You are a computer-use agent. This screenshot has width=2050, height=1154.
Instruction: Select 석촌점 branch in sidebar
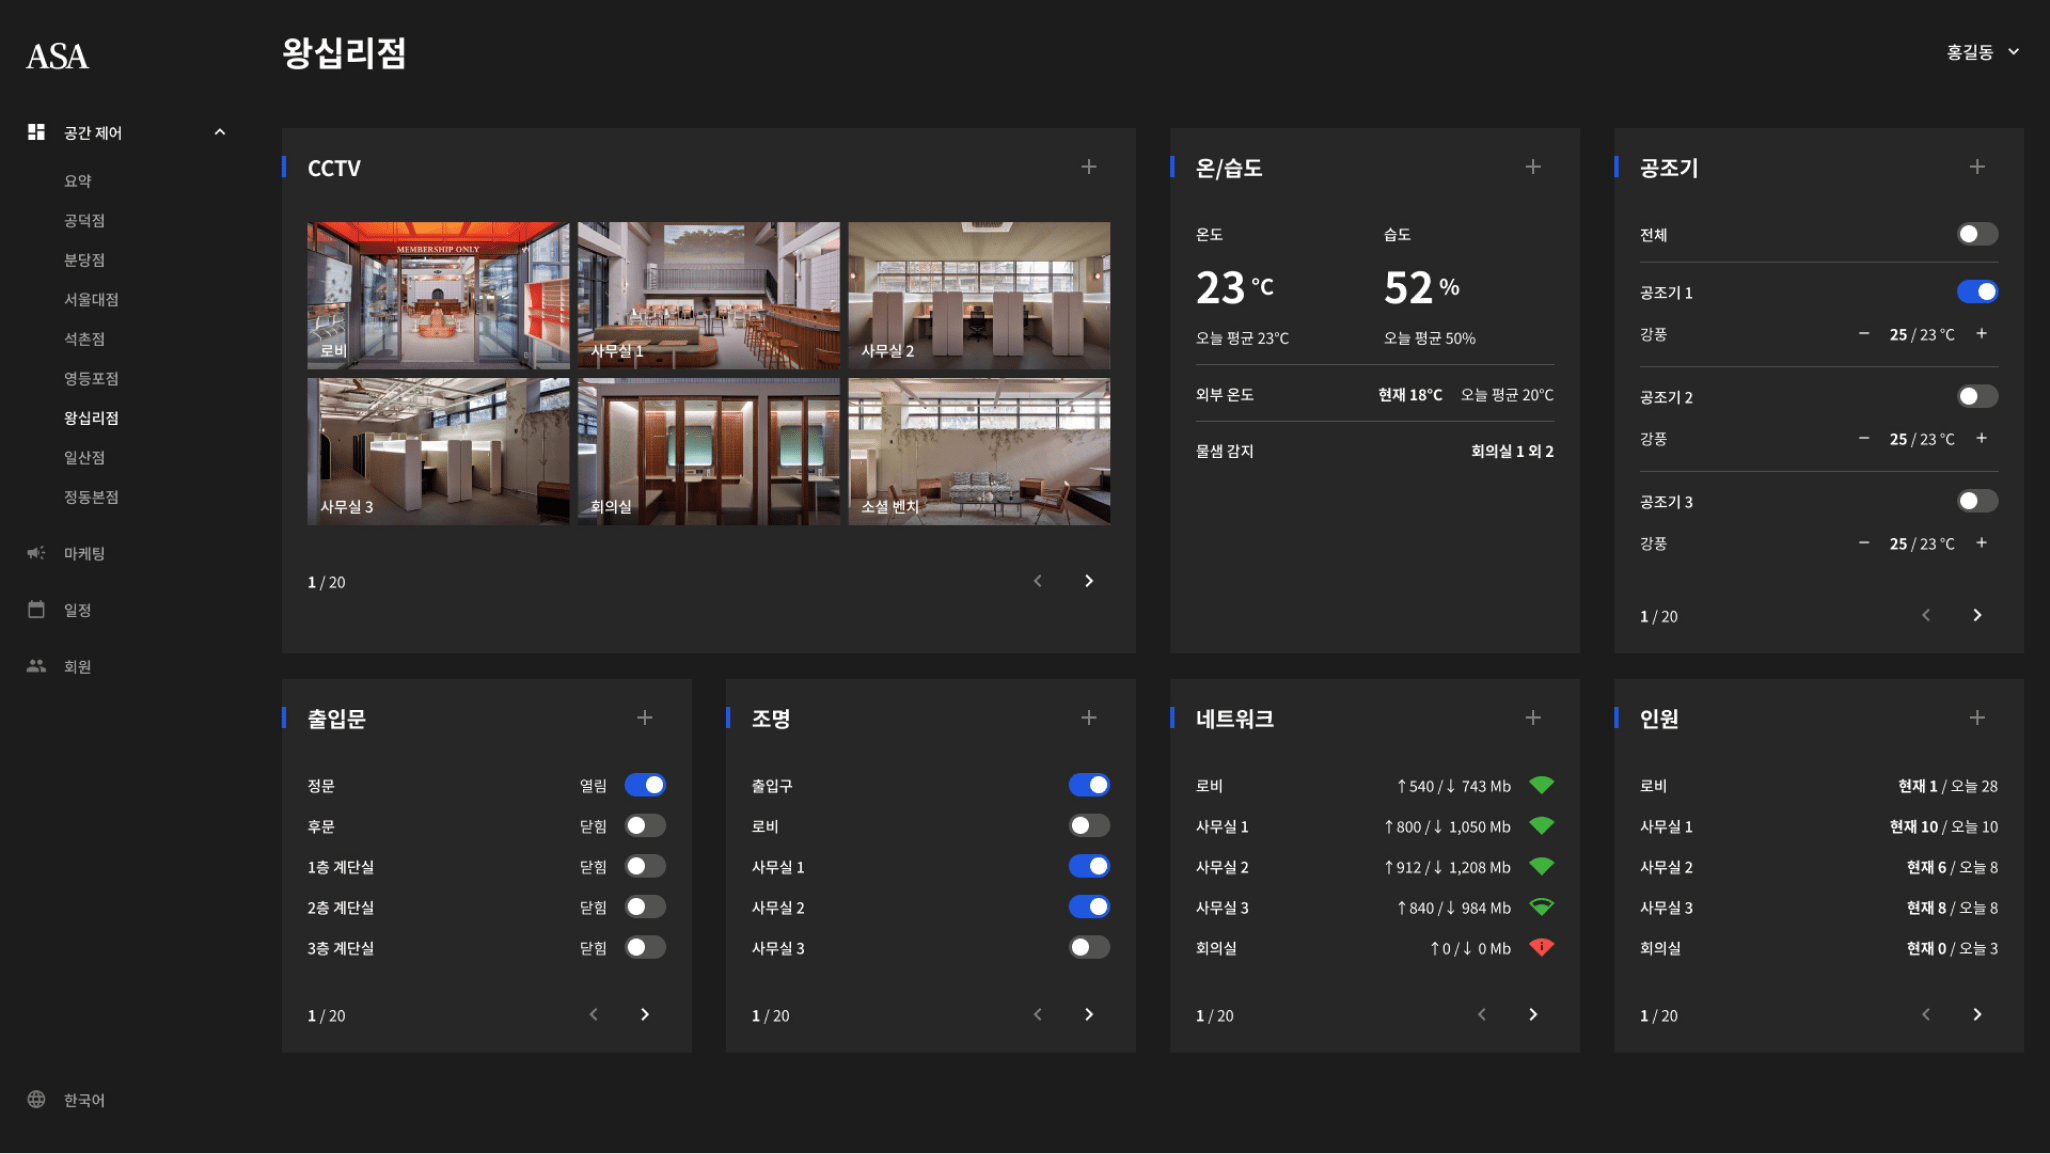point(85,339)
